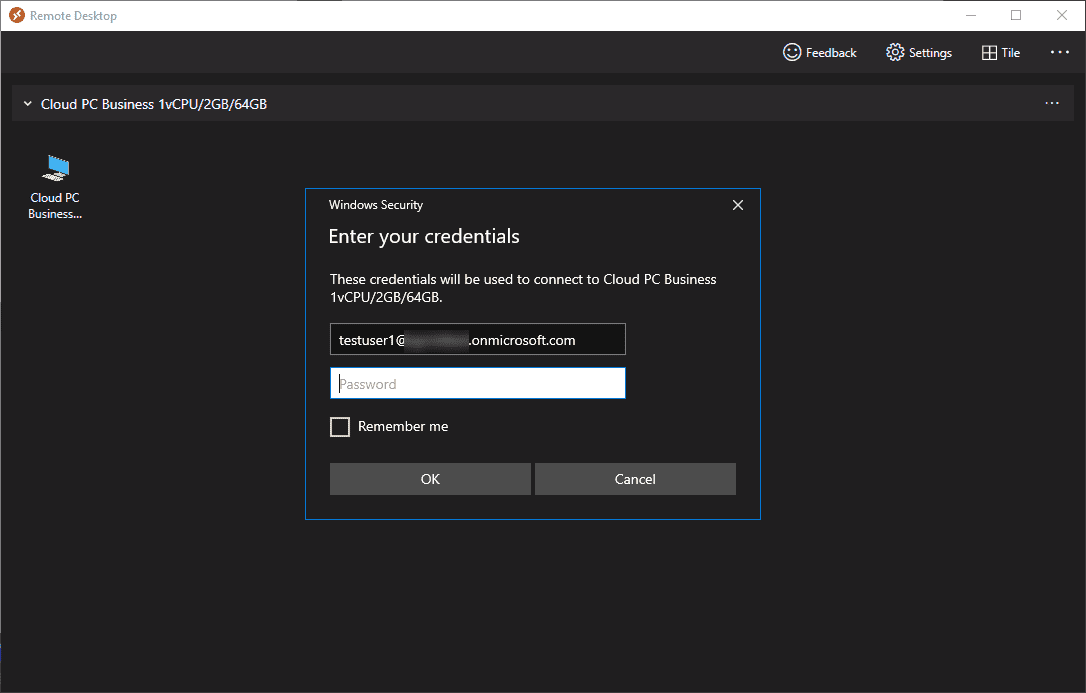Viewport: 1086px width, 693px height.
Task: Click the X on the Windows Security dialog
Action: pyautogui.click(x=738, y=205)
